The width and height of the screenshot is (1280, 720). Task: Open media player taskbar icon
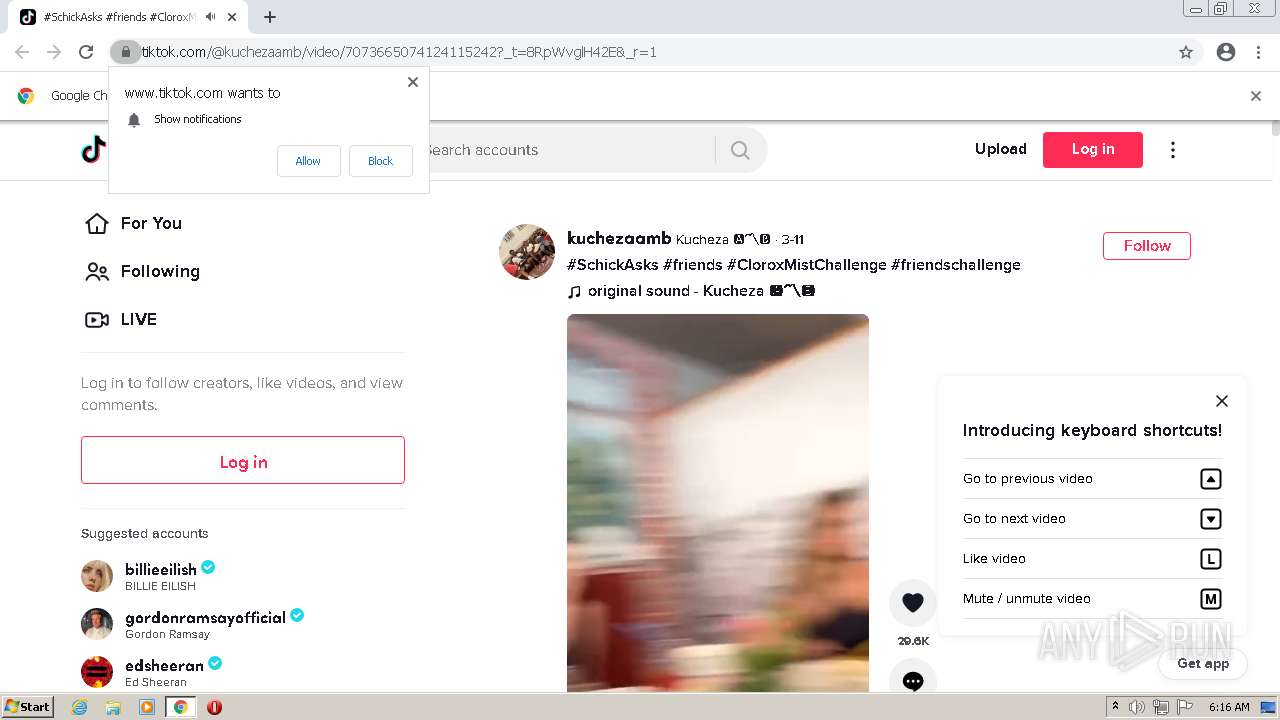pos(147,707)
